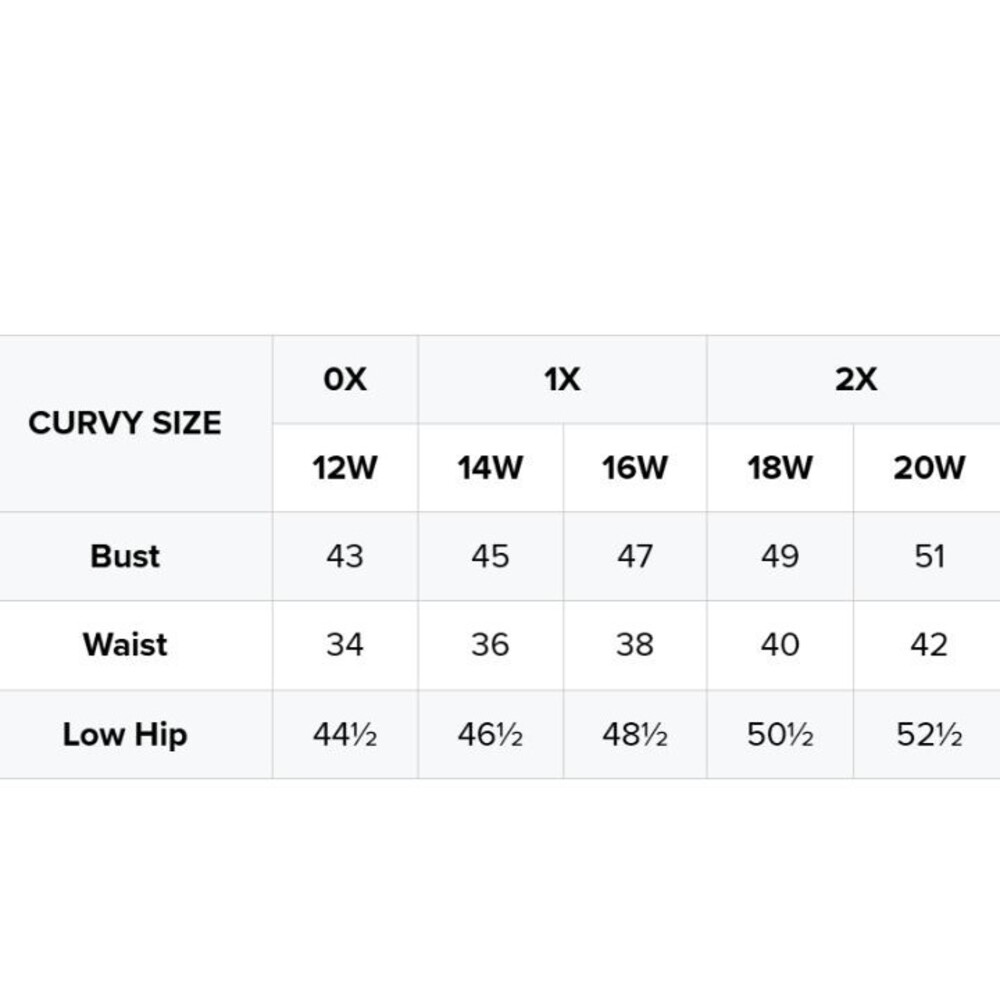Screen dimensions: 1000x1000
Task: Select the Waist row label
Action: click(125, 645)
